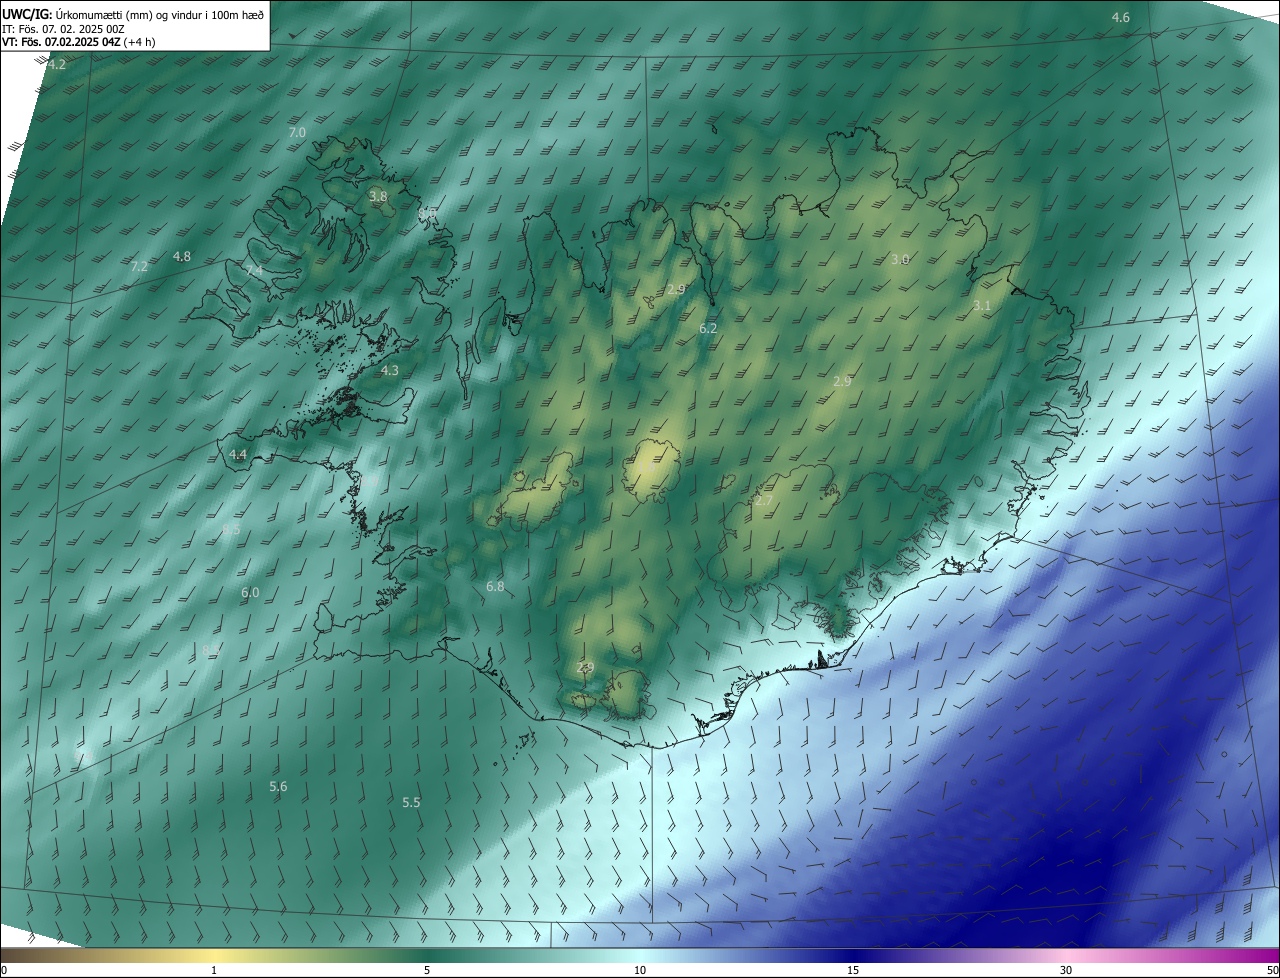This screenshot has width=1280, height=978.
Task: Click the 15 tick on the color scale
Action: (853, 970)
